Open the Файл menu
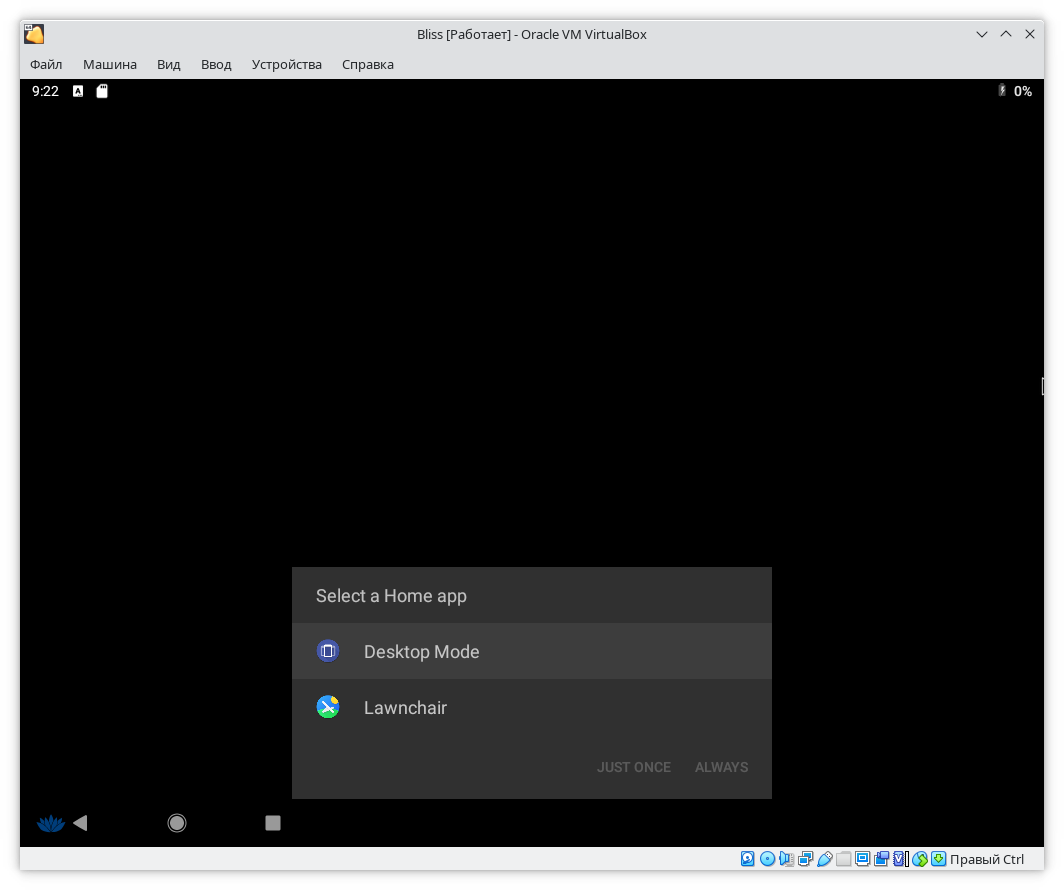This screenshot has width=1064, height=890. coord(46,64)
